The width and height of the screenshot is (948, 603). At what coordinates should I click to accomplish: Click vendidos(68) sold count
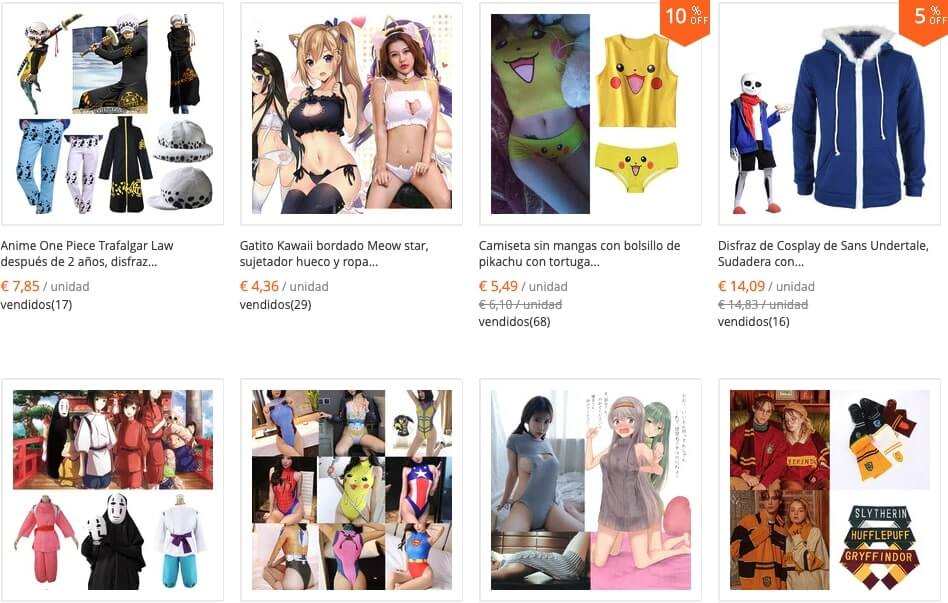click(515, 322)
